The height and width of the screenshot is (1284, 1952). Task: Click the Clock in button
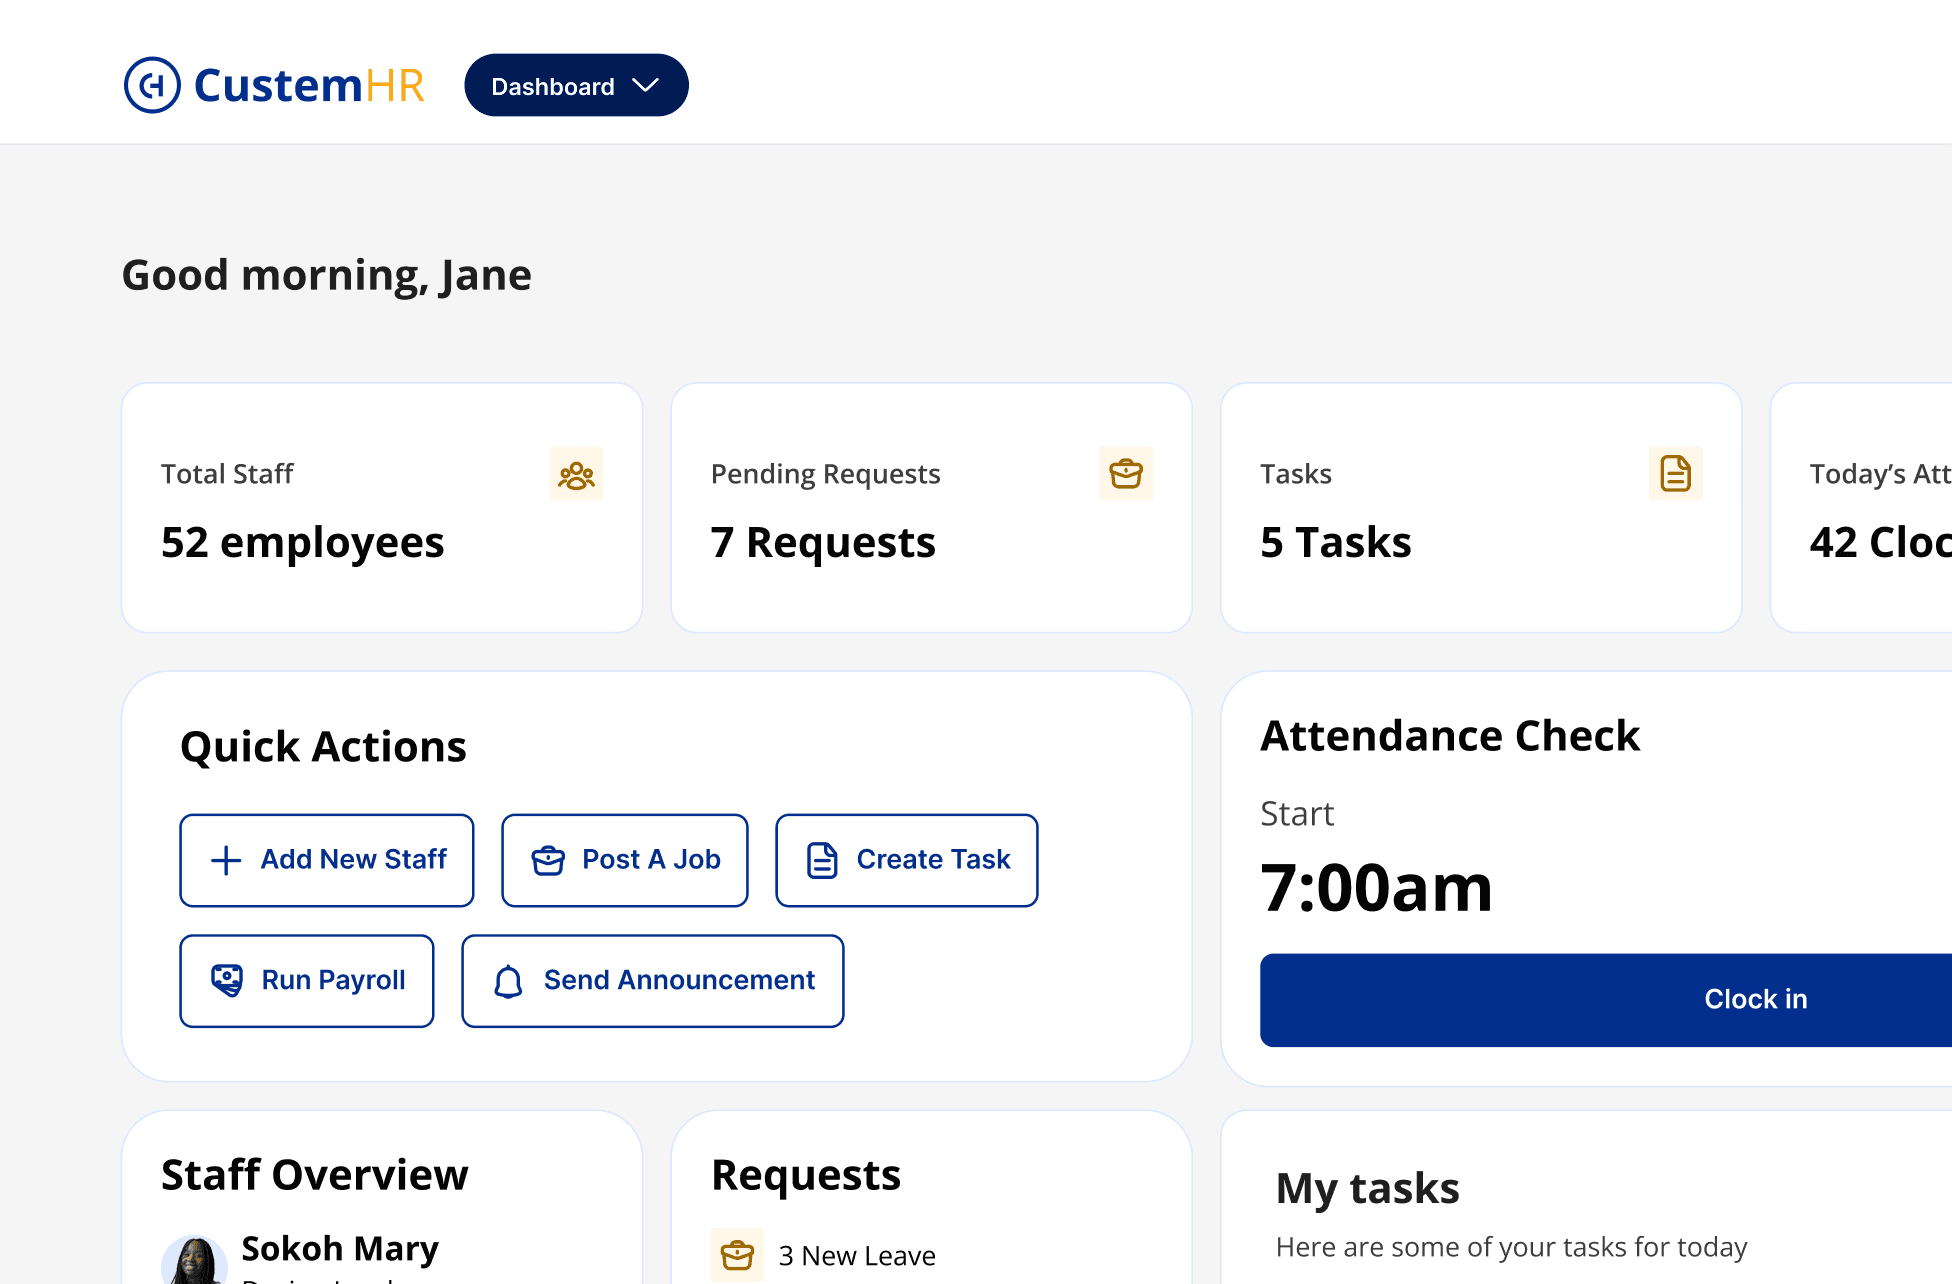(1755, 999)
